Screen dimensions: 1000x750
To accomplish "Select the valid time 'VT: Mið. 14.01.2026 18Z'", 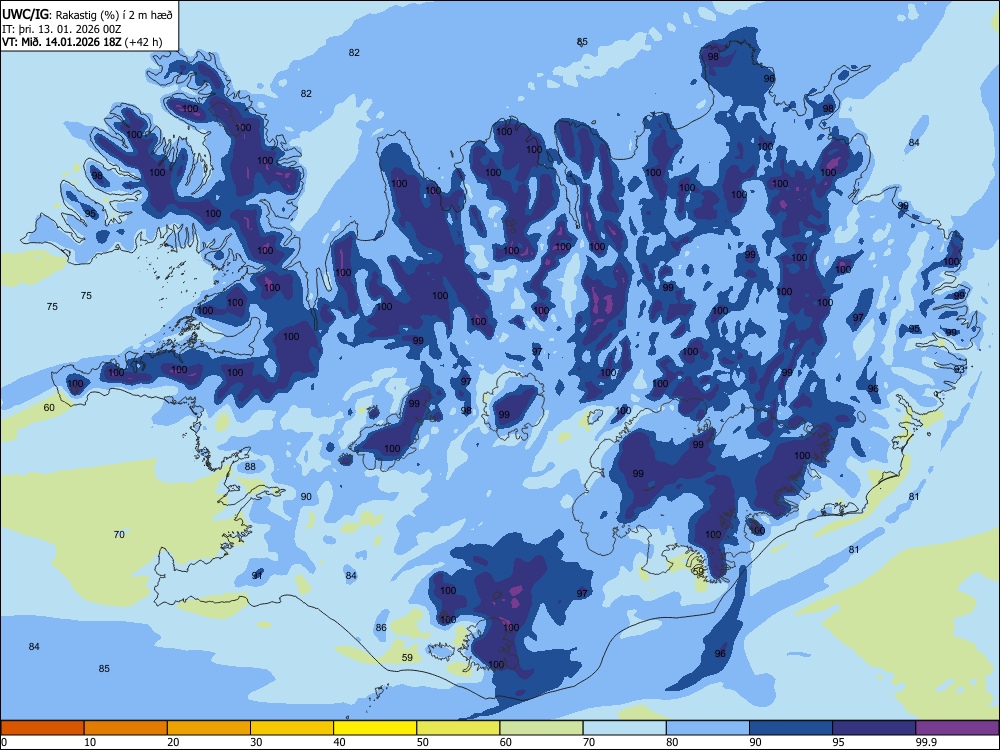I will pos(62,43).
